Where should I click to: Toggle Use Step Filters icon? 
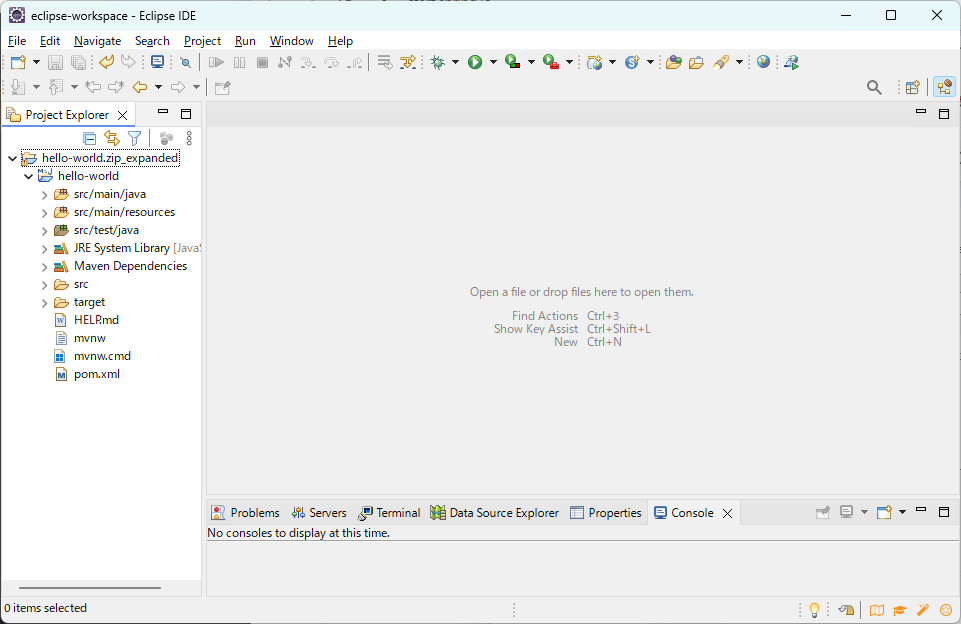408,62
